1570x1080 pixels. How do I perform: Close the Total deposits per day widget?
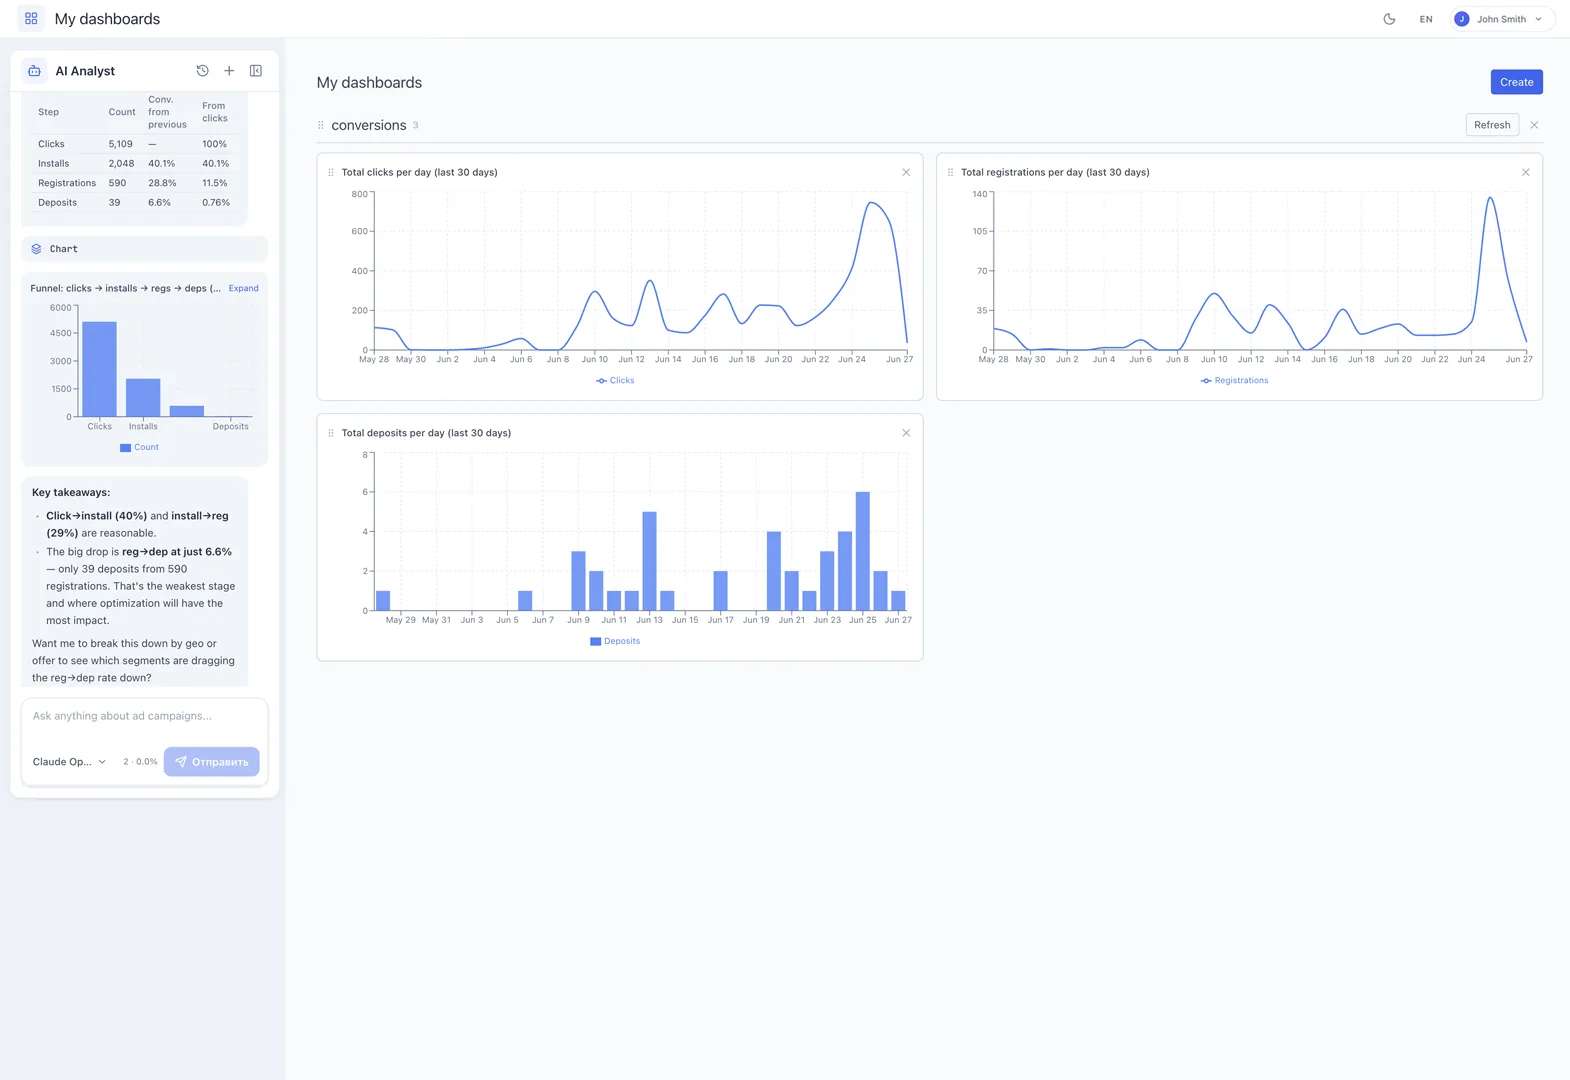click(906, 433)
